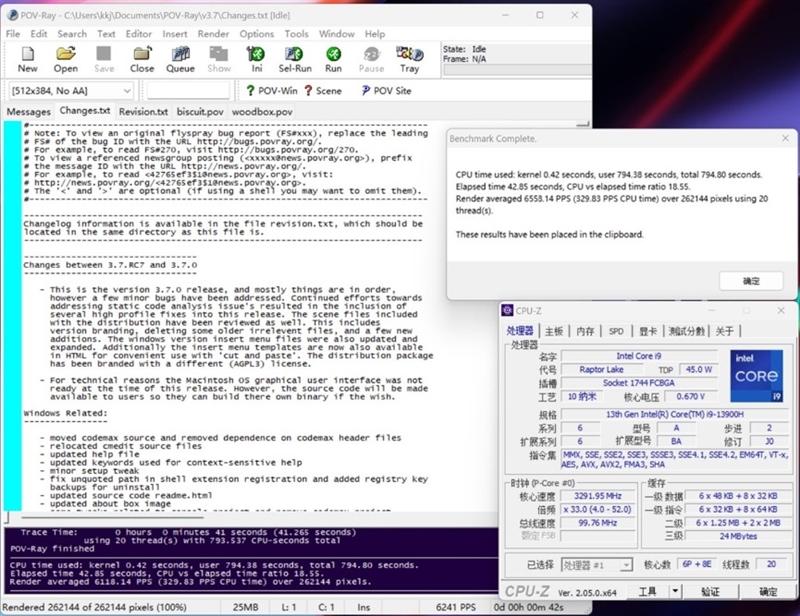The width and height of the screenshot is (800, 616).
Task: Select CPU-Z 关于 about tab
Action: 724,331
